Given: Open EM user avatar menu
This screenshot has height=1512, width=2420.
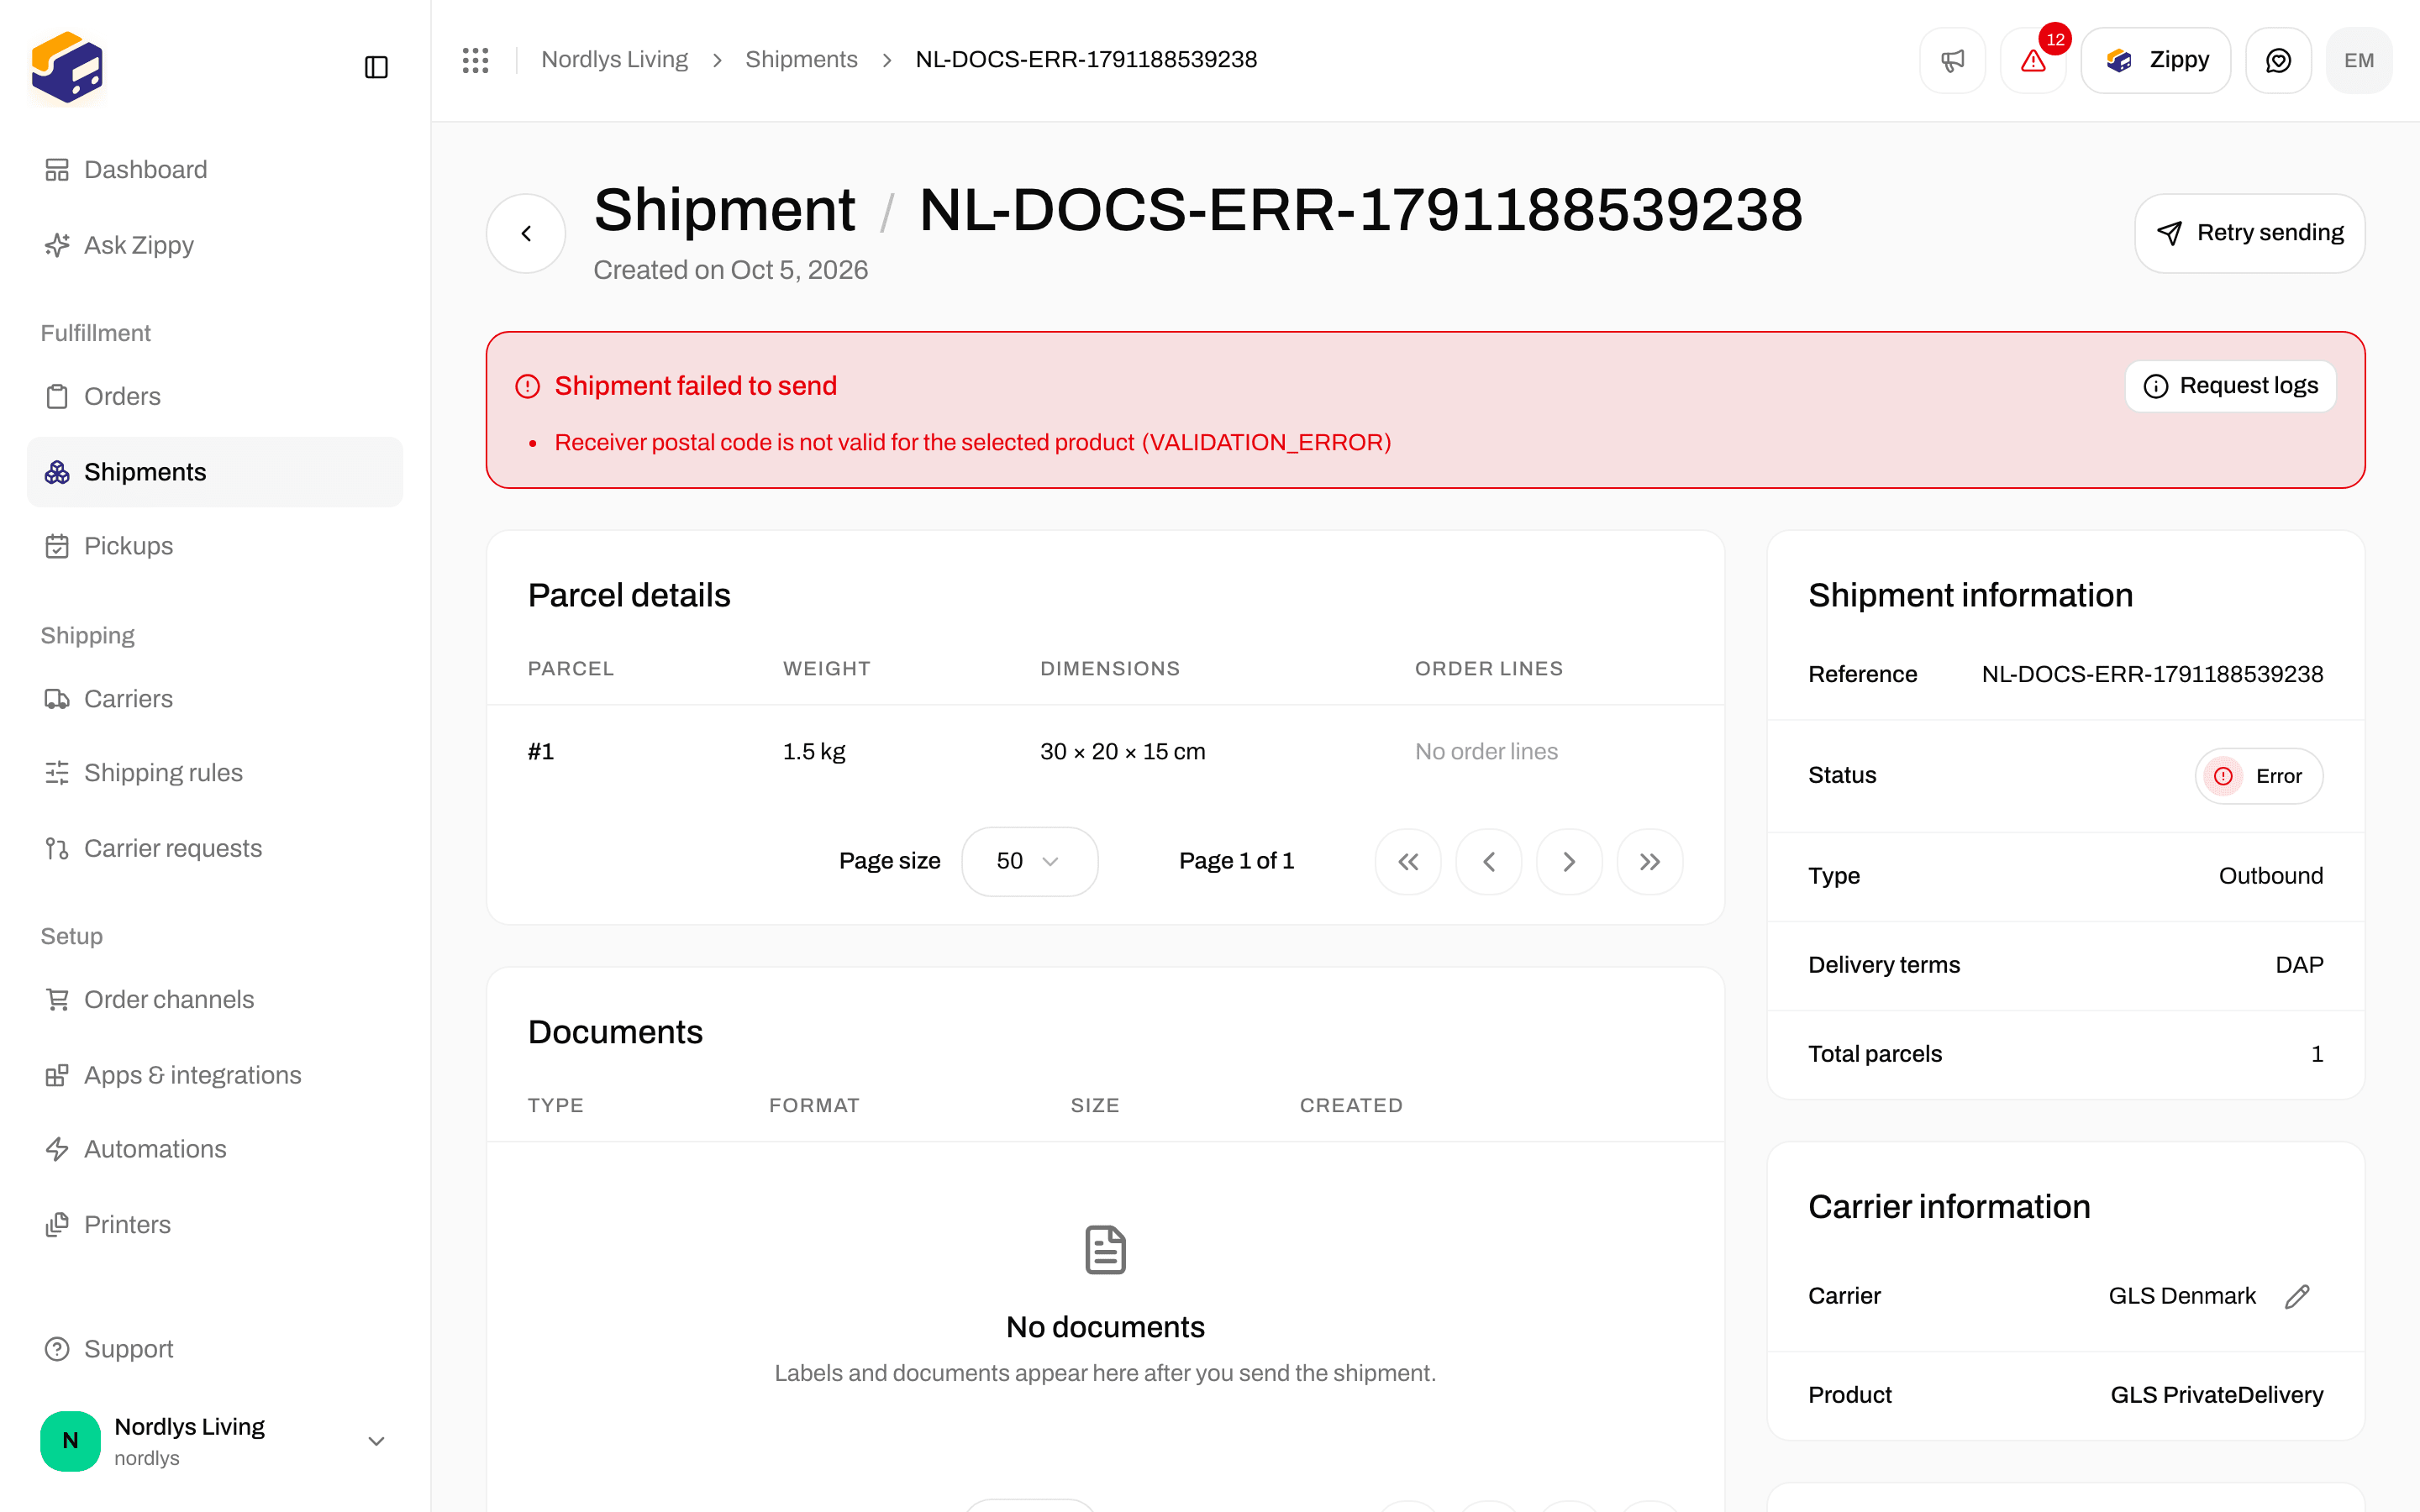Looking at the screenshot, I should click(2359, 61).
